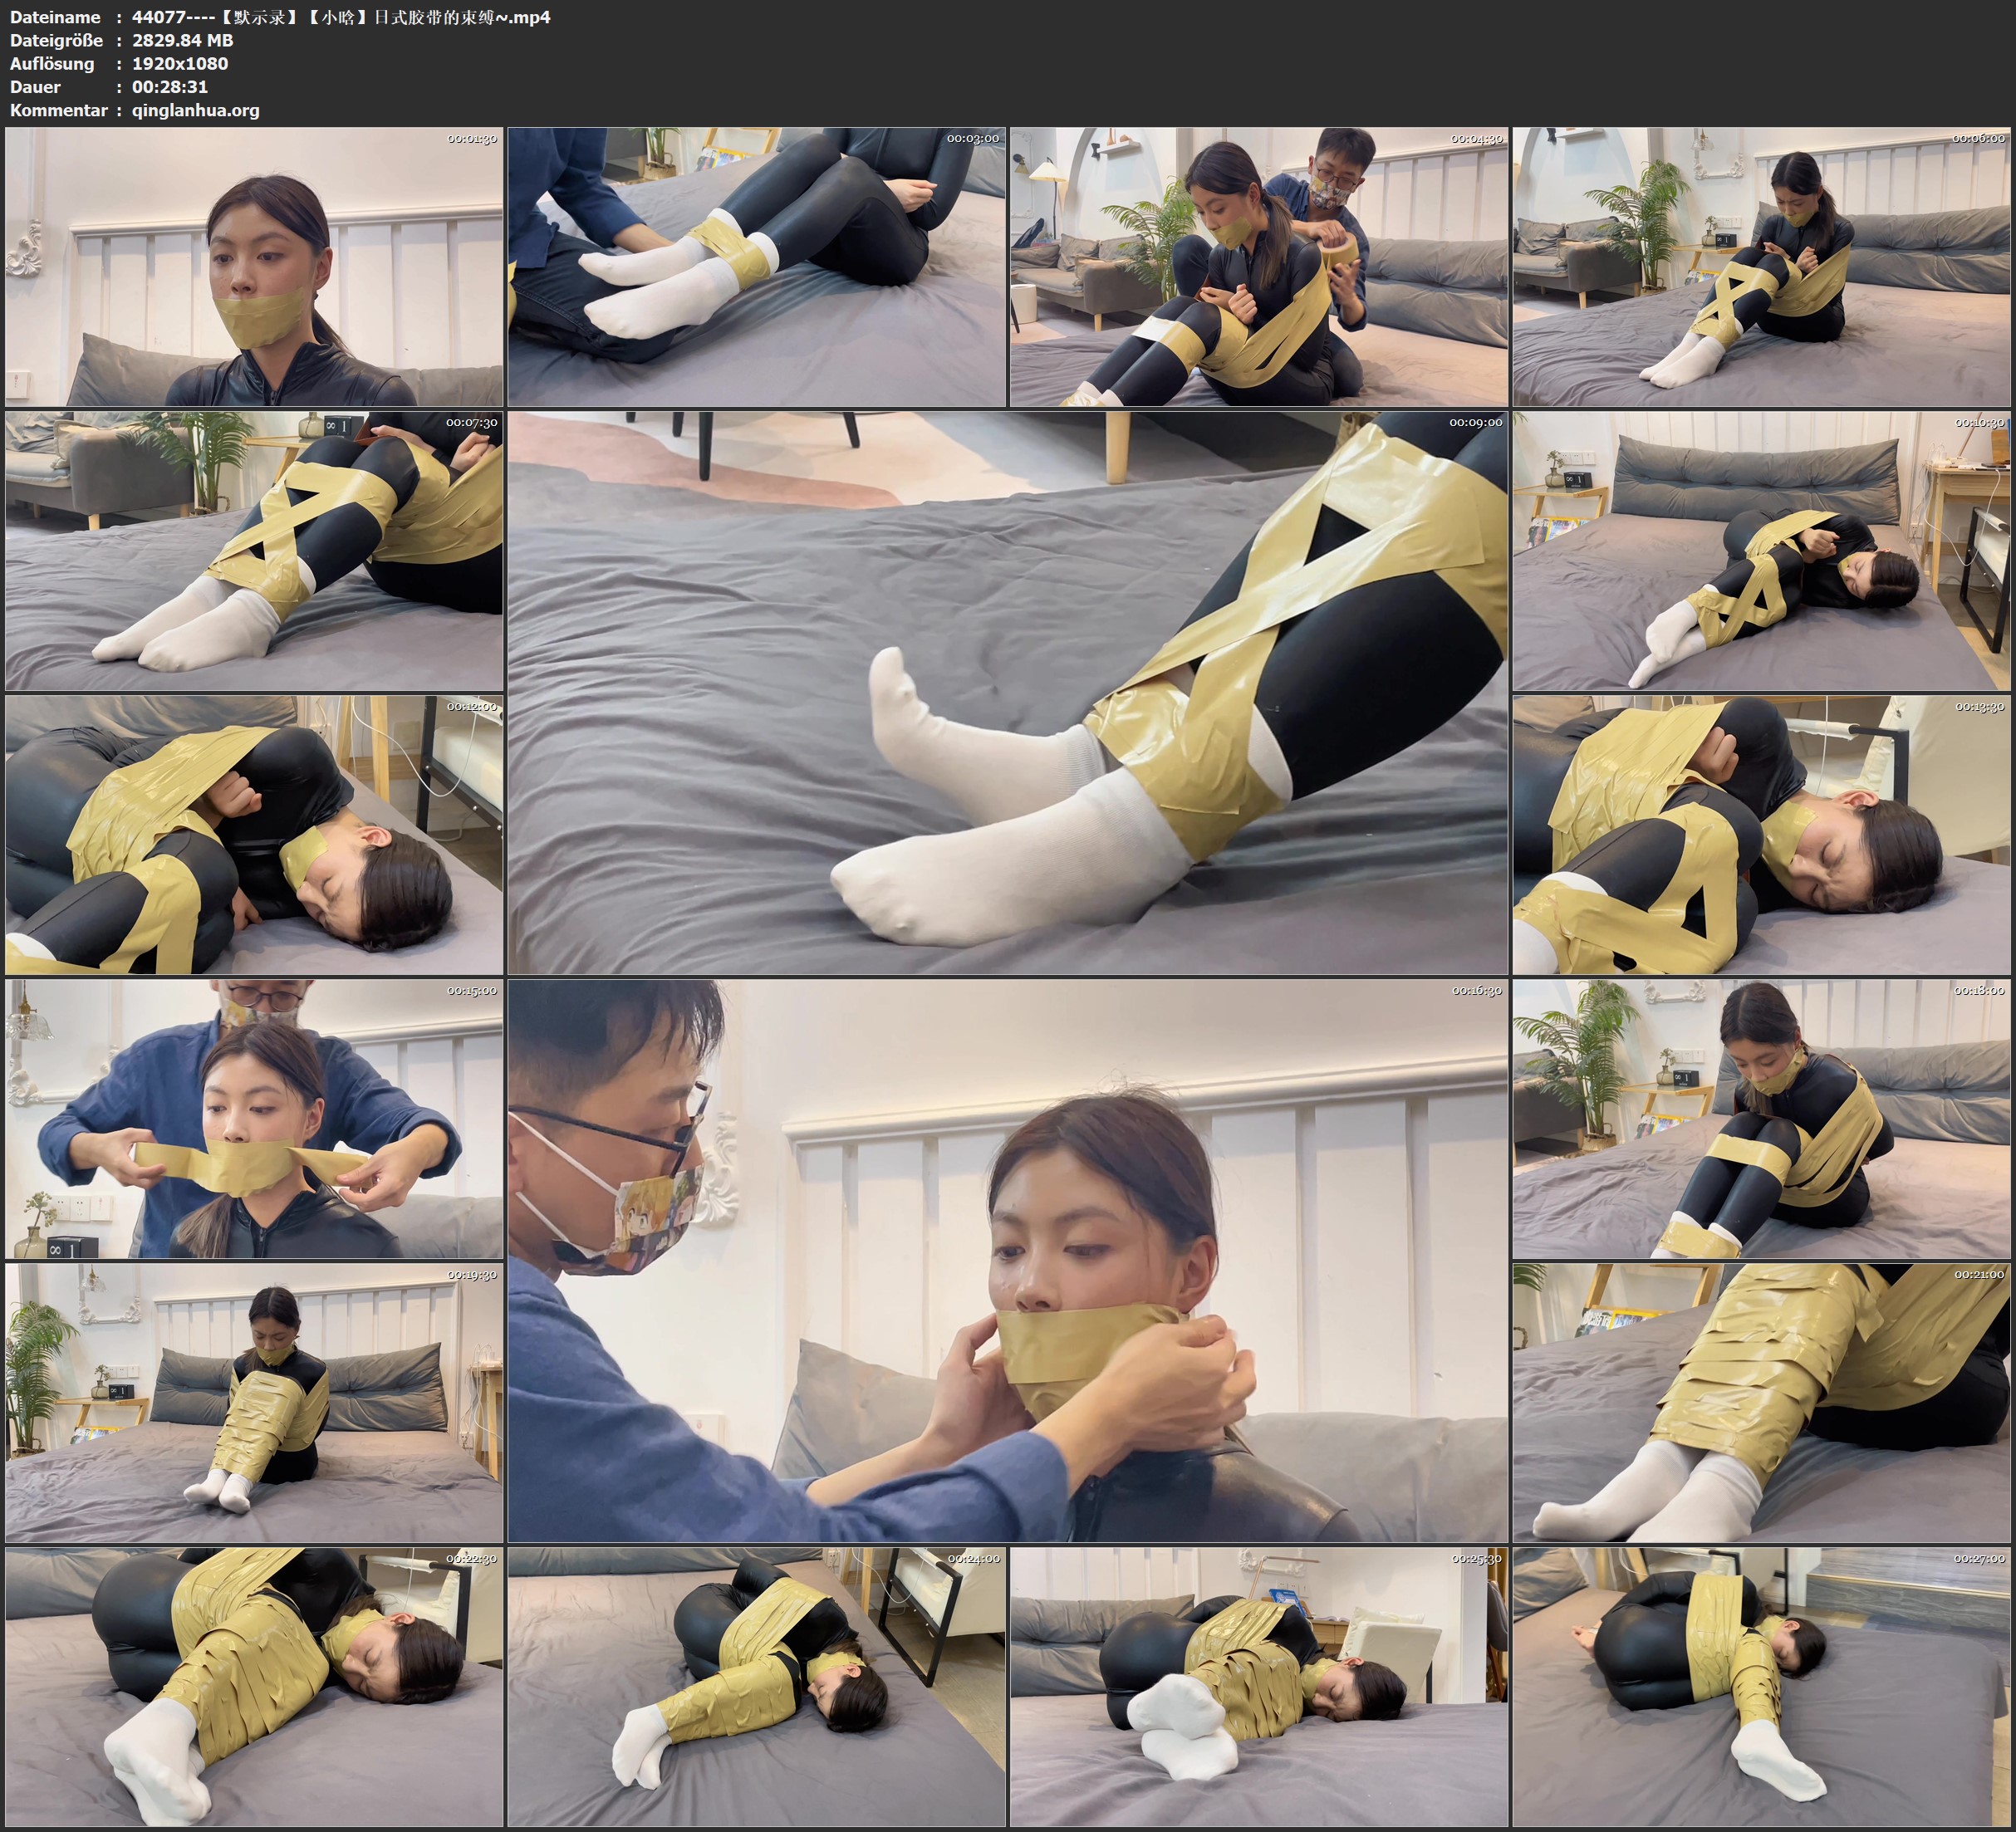Click the frame marked 00:19:30
This screenshot has width=2016, height=1832.
click(254, 1402)
